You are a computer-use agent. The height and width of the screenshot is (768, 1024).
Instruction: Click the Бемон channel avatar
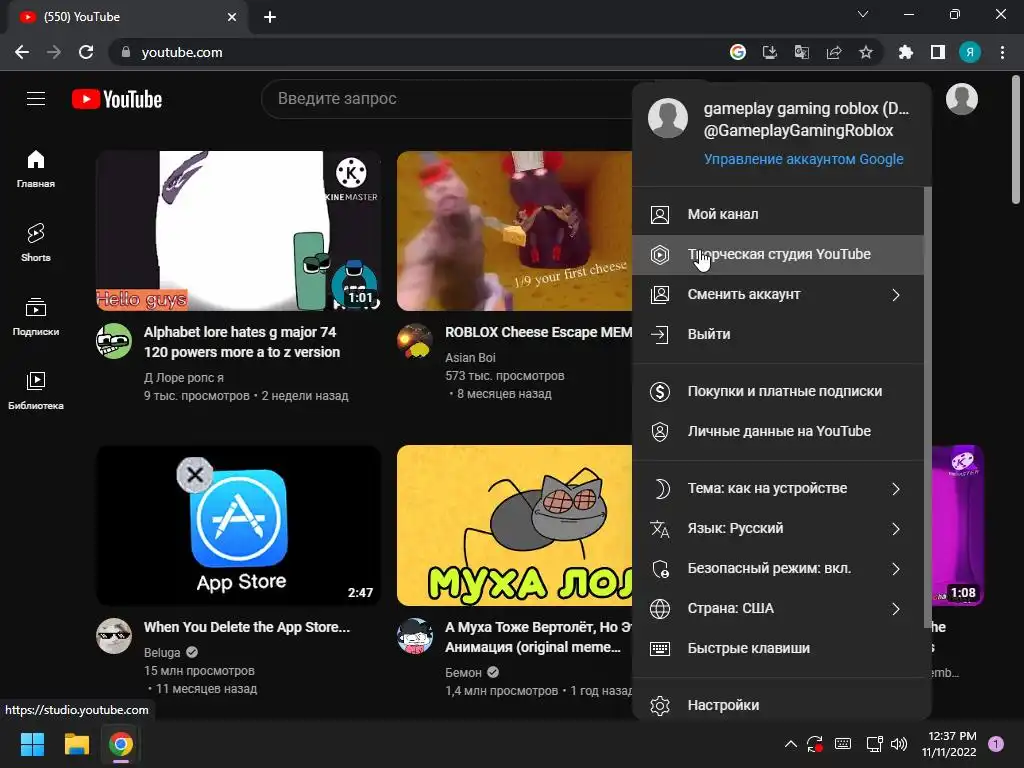pos(415,636)
